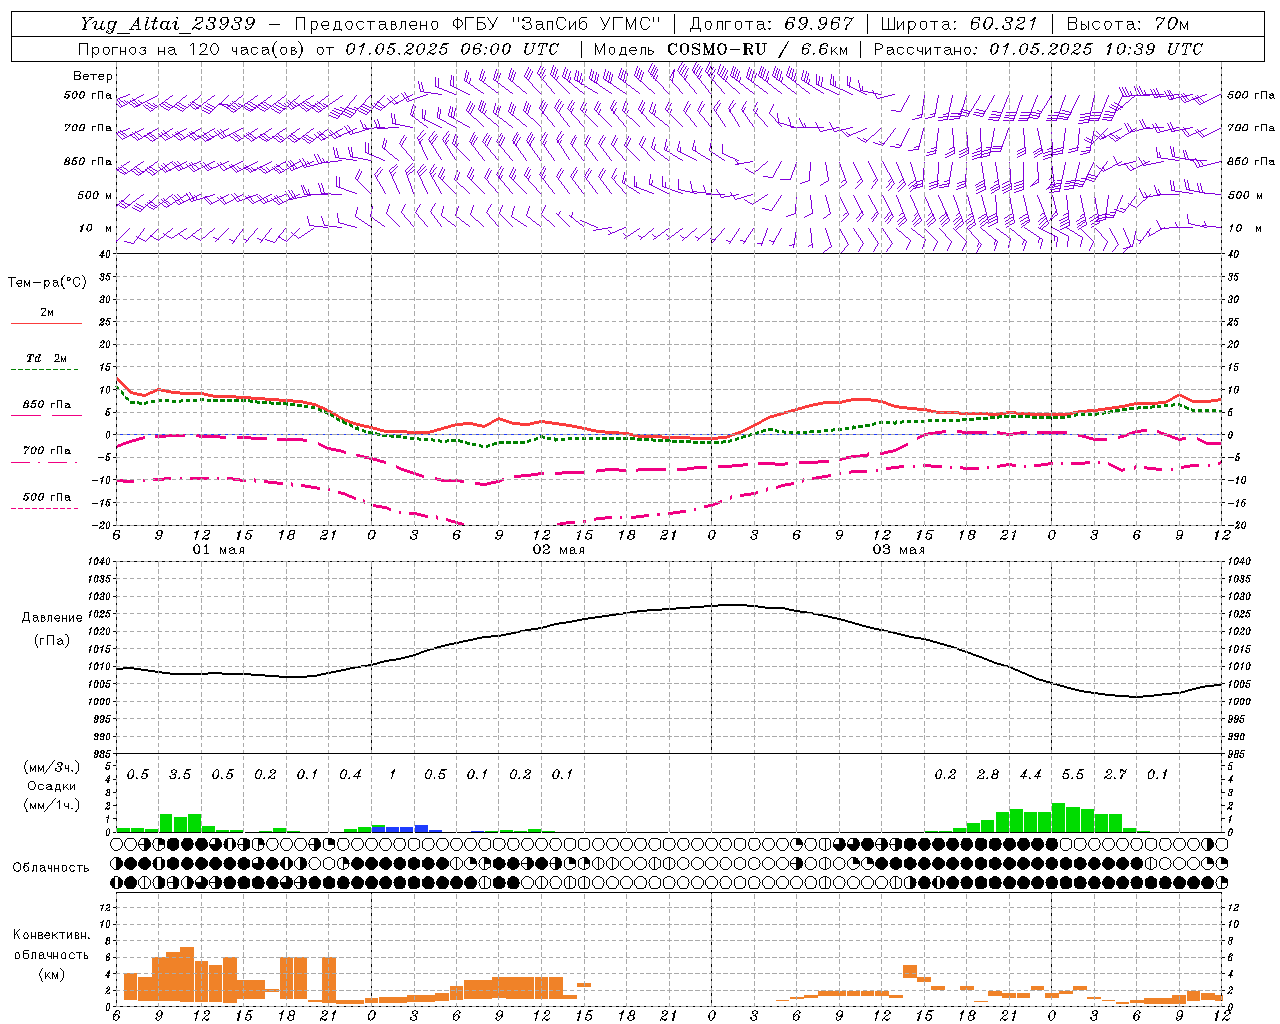Click the Облачность panel label

tap(51, 868)
